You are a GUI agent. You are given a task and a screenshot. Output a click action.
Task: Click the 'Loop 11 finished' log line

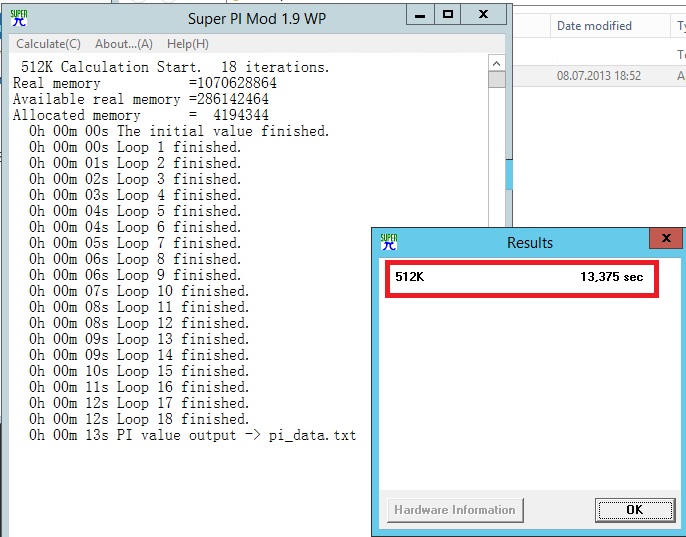[139, 307]
